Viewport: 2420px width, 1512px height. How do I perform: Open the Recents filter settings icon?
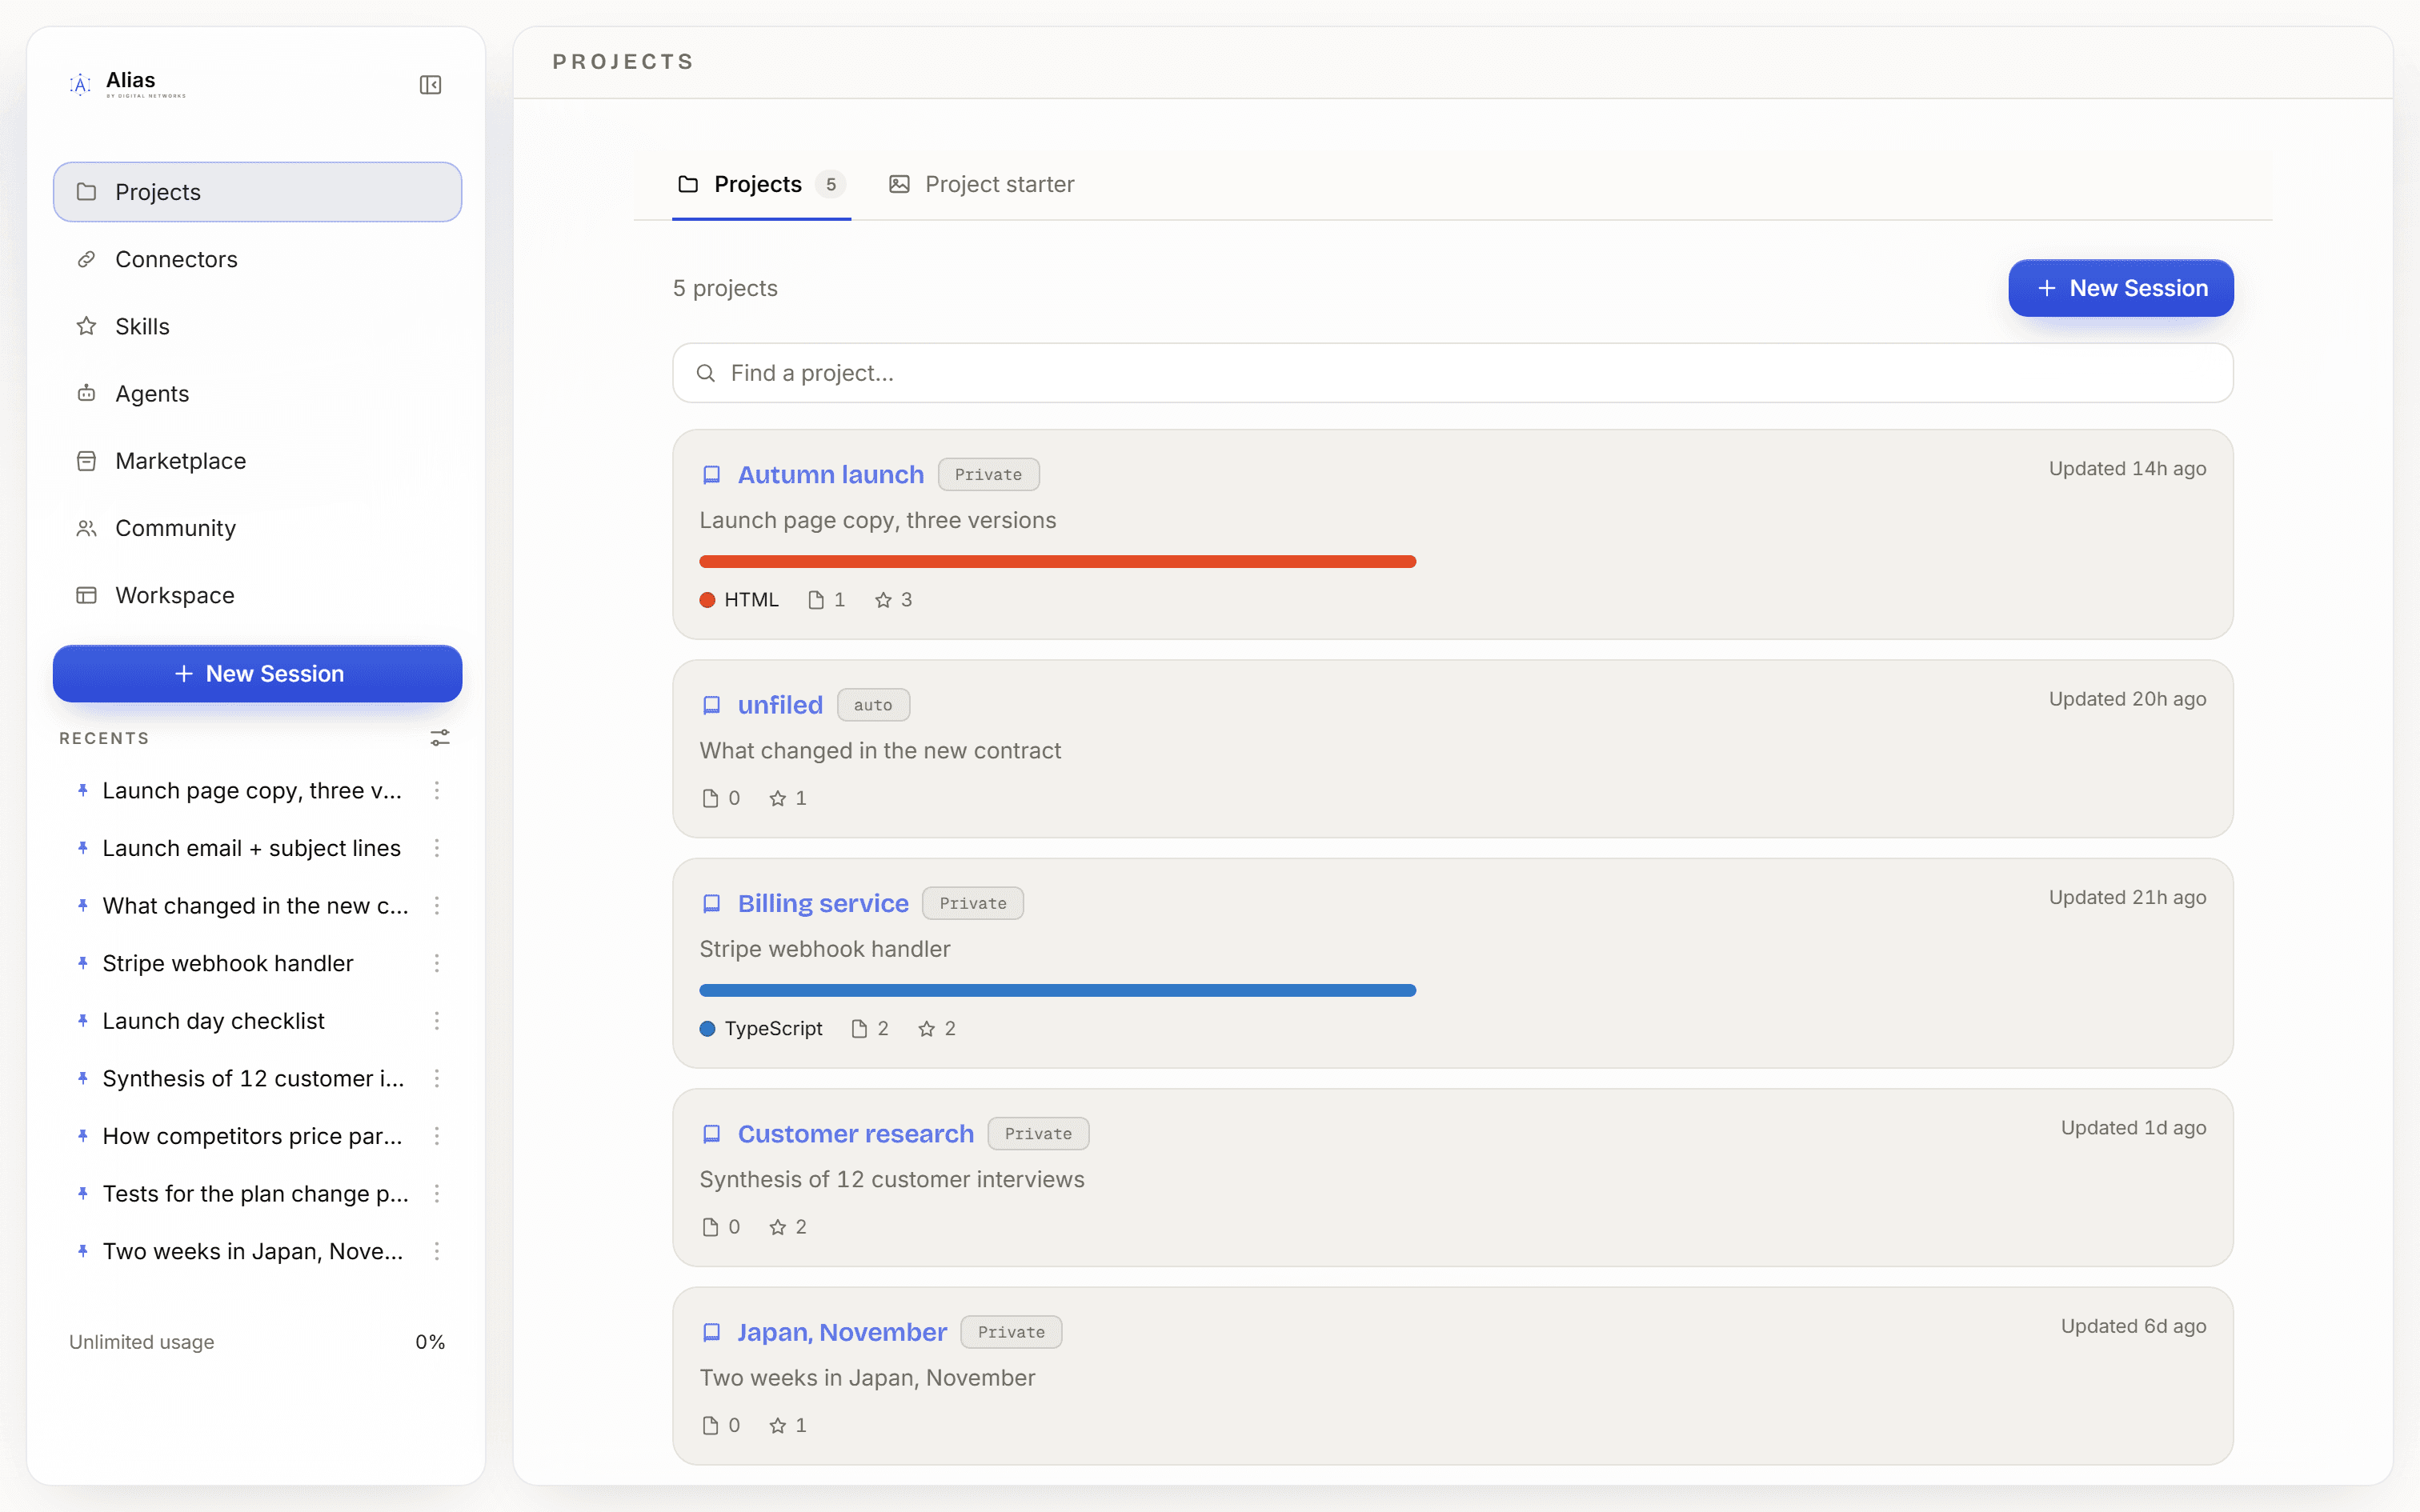coord(440,738)
